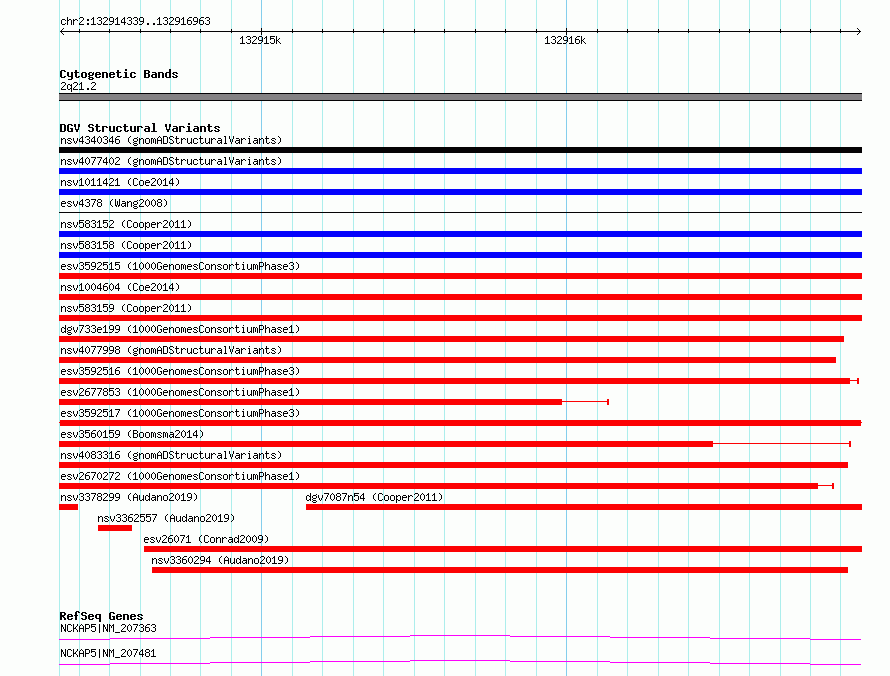Open the esv3560159 Boomsma2014 label
This screenshot has height=676, width=890.
(132, 434)
